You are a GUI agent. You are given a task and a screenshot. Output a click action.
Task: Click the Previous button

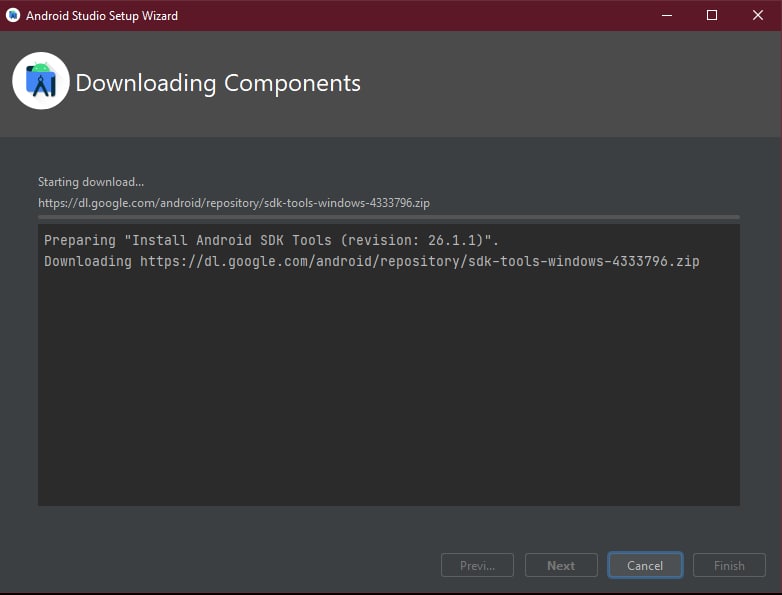tap(477, 565)
